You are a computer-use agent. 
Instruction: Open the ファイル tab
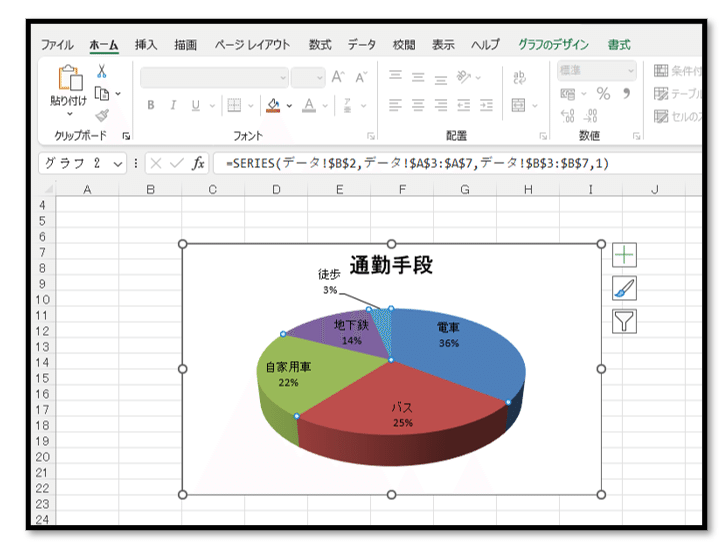click(57, 45)
